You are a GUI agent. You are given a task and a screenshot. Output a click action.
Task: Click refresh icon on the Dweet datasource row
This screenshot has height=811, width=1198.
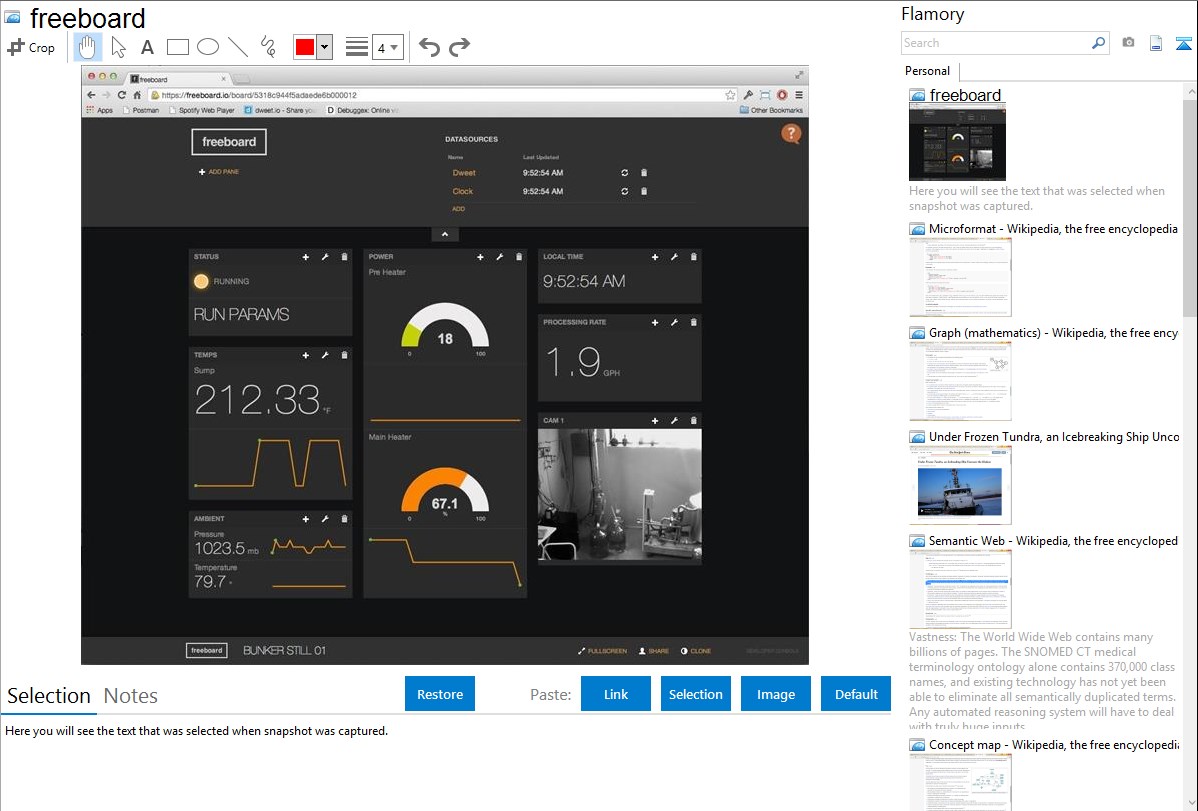(624, 173)
